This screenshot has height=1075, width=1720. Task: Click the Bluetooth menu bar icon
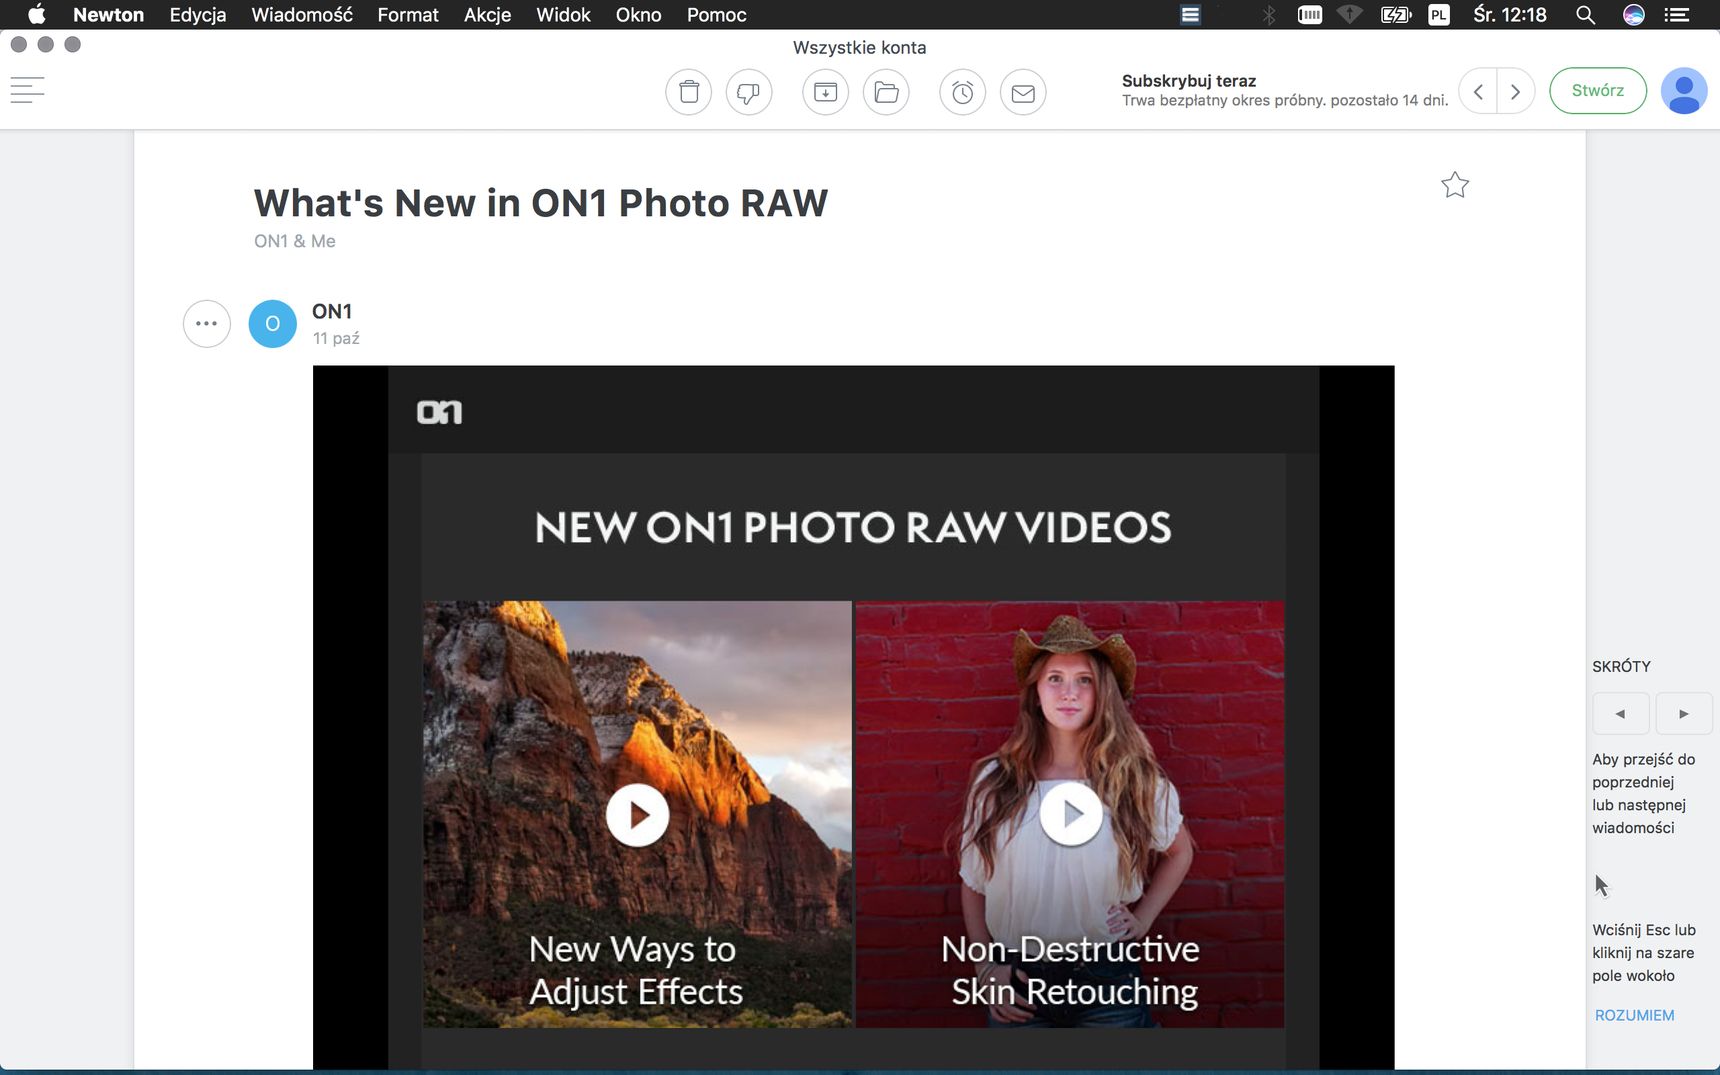(x=1269, y=15)
